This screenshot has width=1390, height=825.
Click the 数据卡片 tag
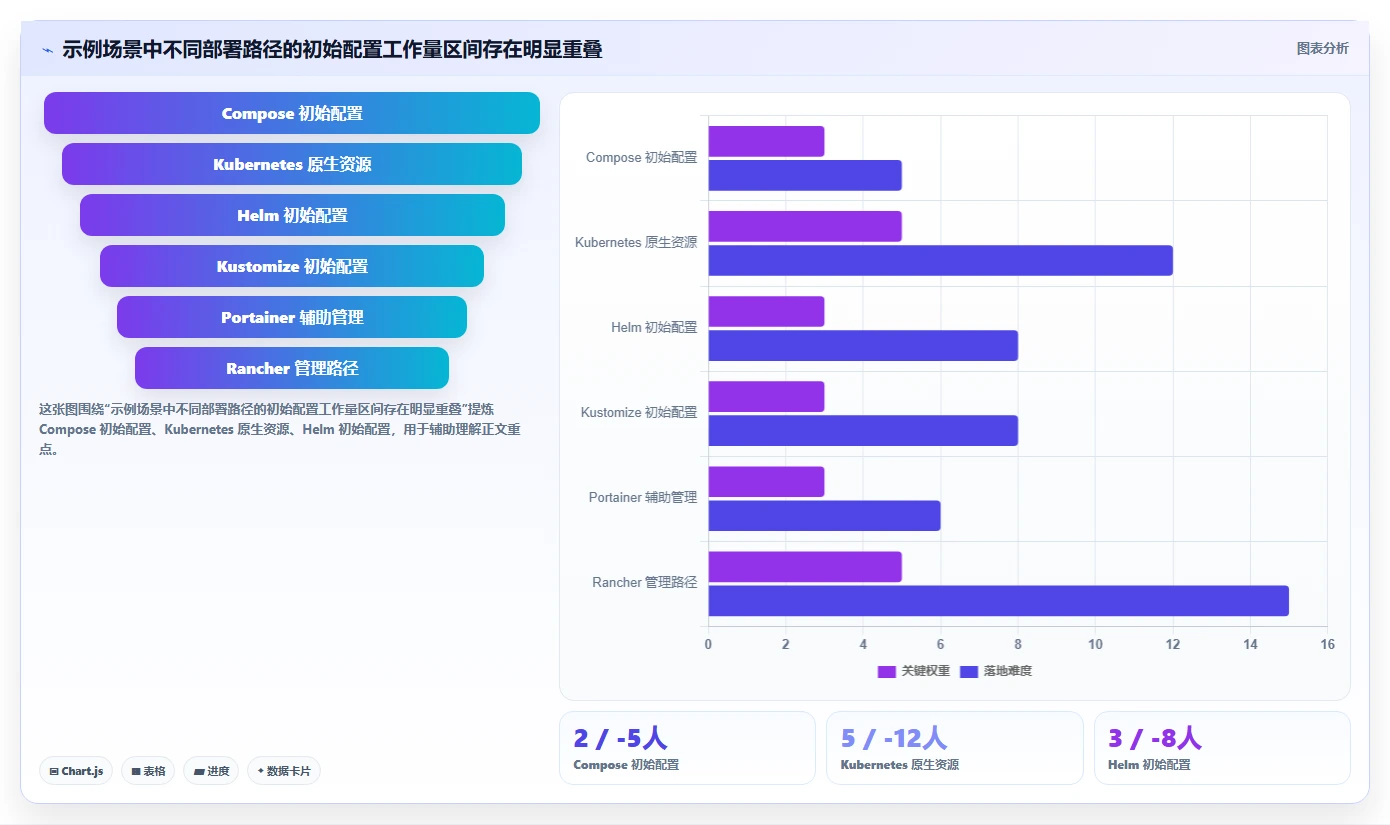(284, 771)
